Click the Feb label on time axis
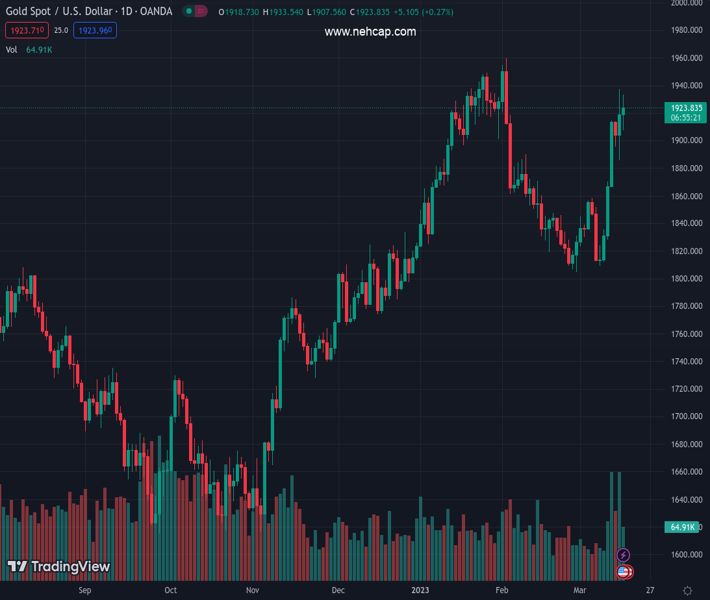The height and width of the screenshot is (600, 710). click(502, 591)
